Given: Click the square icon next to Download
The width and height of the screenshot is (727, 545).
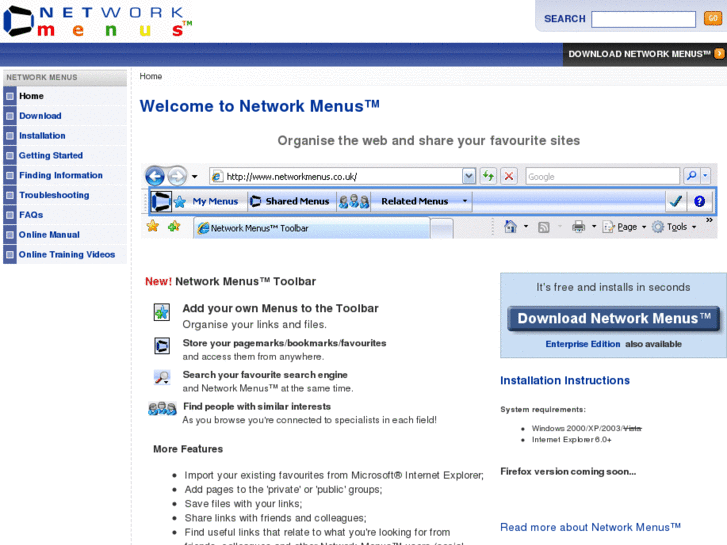Looking at the screenshot, I should click(x=10, y=116).
